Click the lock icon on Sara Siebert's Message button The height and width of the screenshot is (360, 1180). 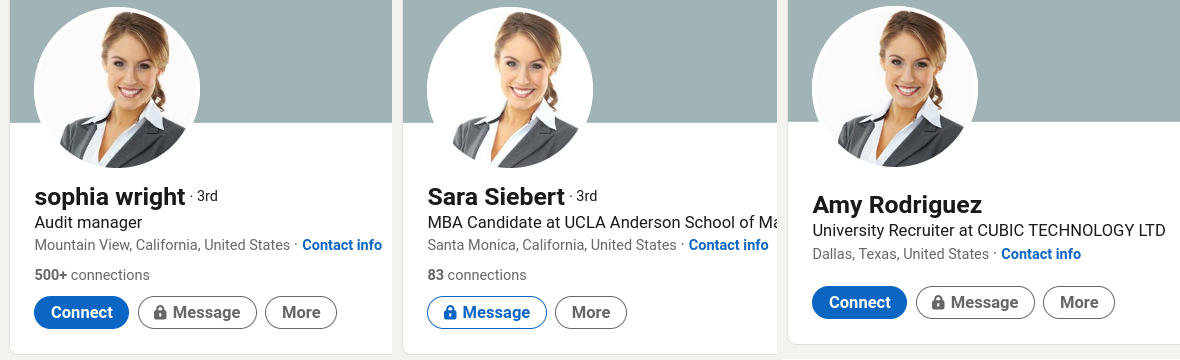(450, 313)
